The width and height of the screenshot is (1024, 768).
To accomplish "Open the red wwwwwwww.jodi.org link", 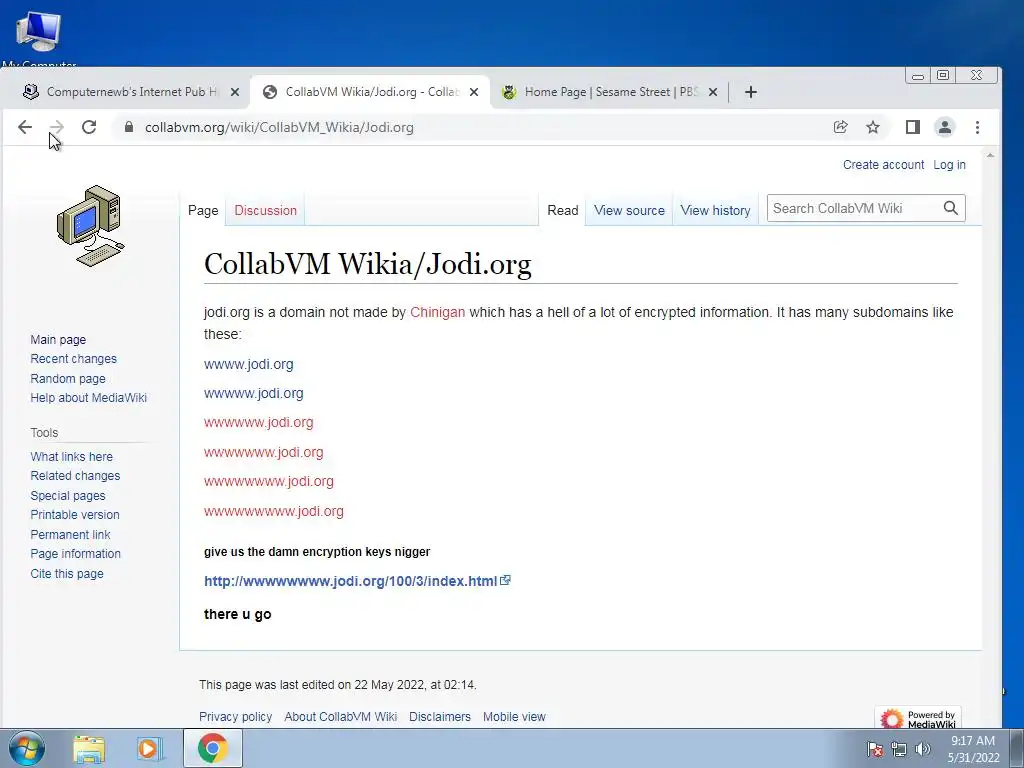I will tap(268, 481).
